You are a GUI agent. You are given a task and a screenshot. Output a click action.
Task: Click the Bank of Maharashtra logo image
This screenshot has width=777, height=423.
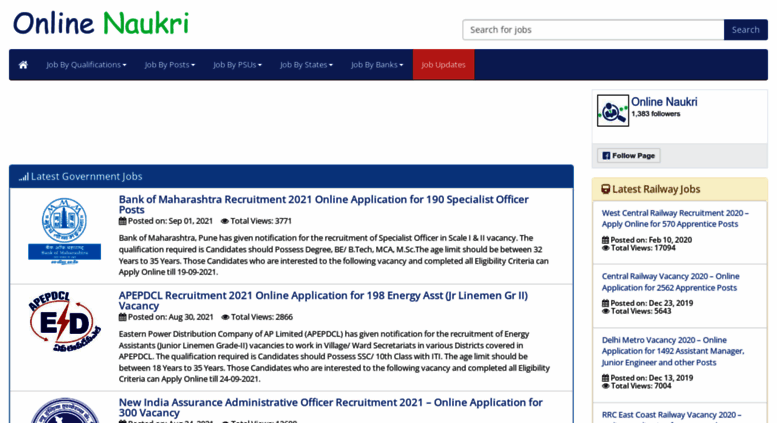click(x=64, y=231)
